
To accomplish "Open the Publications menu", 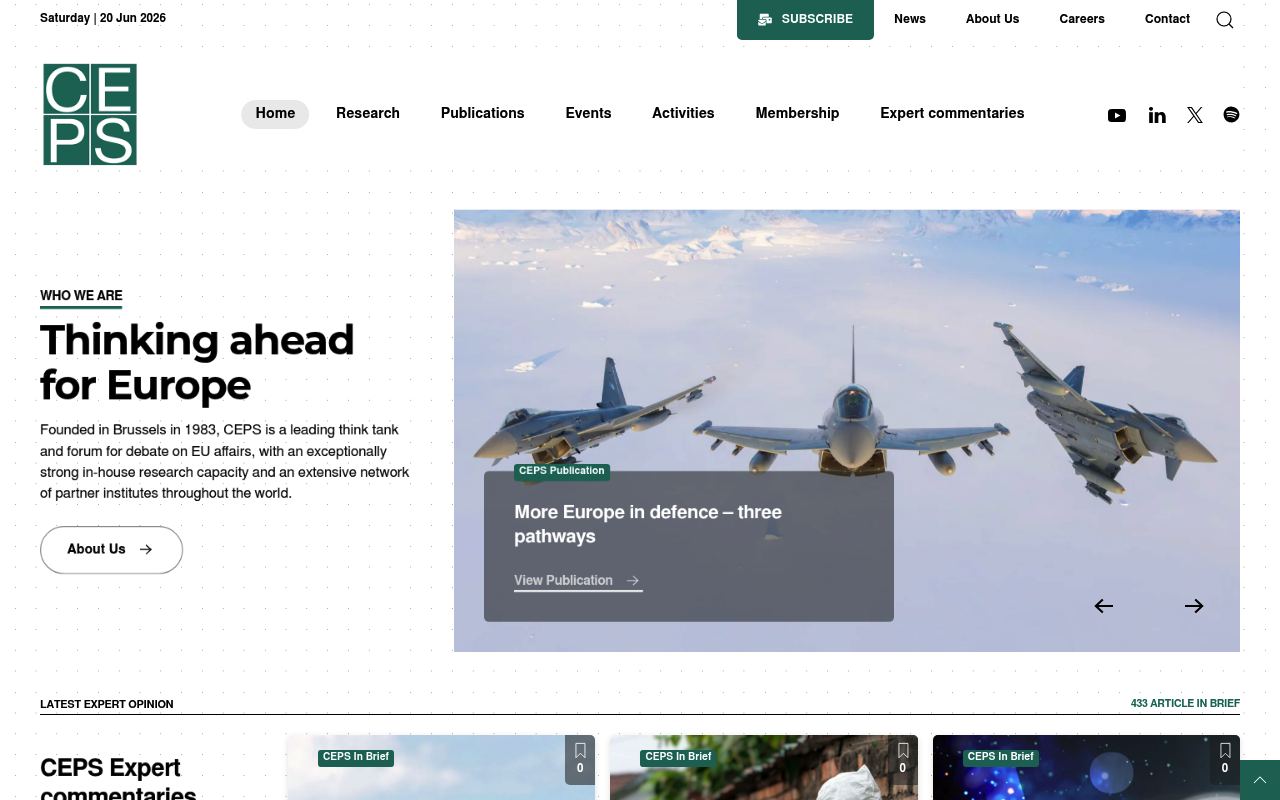I will [483, 114].
